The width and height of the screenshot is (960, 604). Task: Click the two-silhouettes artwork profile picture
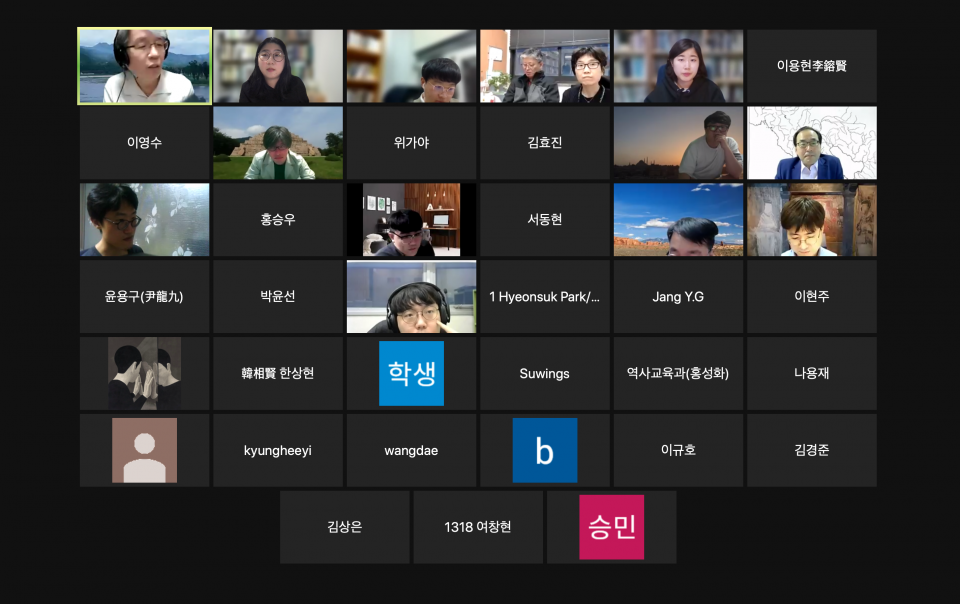pyautogui.click(x=144, y=373)
